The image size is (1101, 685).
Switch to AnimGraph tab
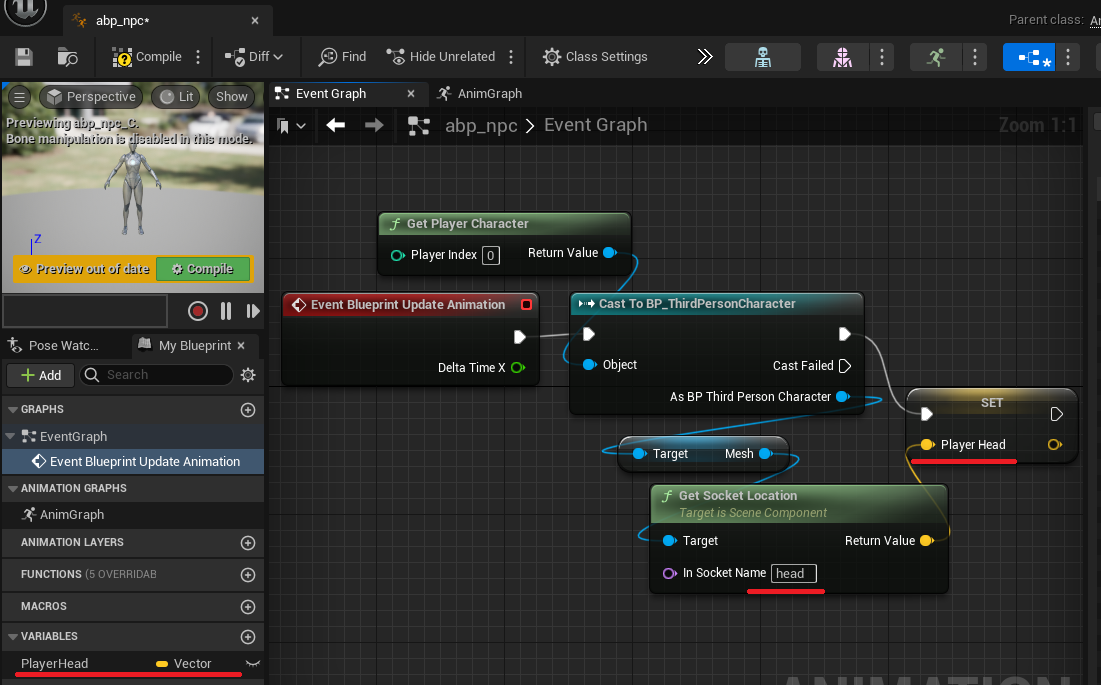point(480,93)
